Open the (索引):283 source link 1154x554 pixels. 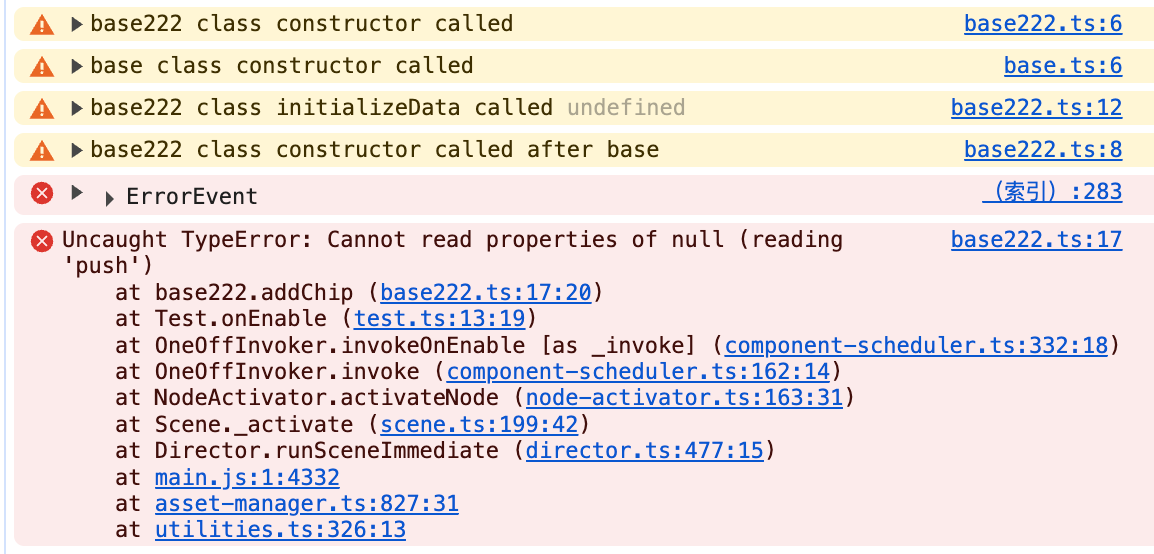1052,192
